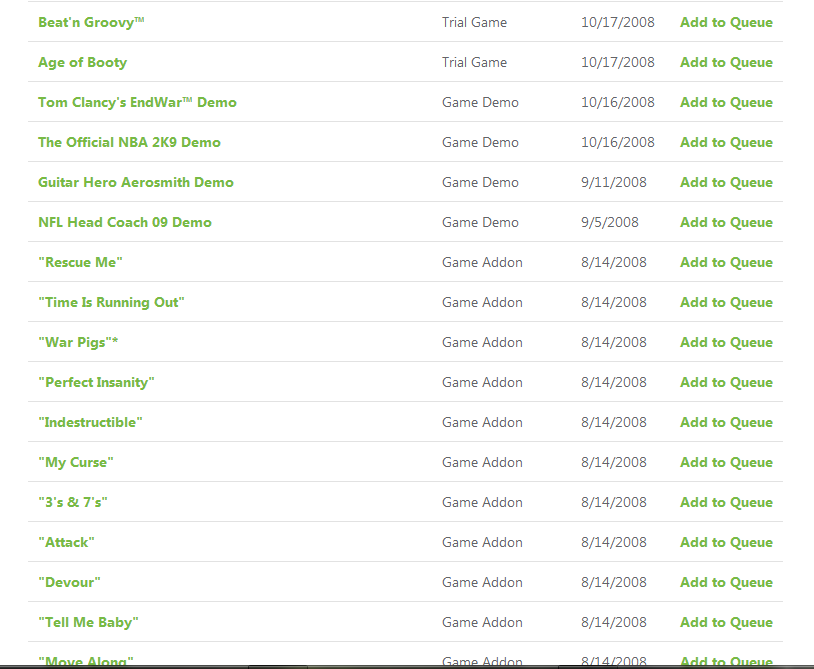Image resolution: width=814 pixels, height=669 pixels.
Task: Add Beat'n Groovy to queue
Action: click(726, 22)
